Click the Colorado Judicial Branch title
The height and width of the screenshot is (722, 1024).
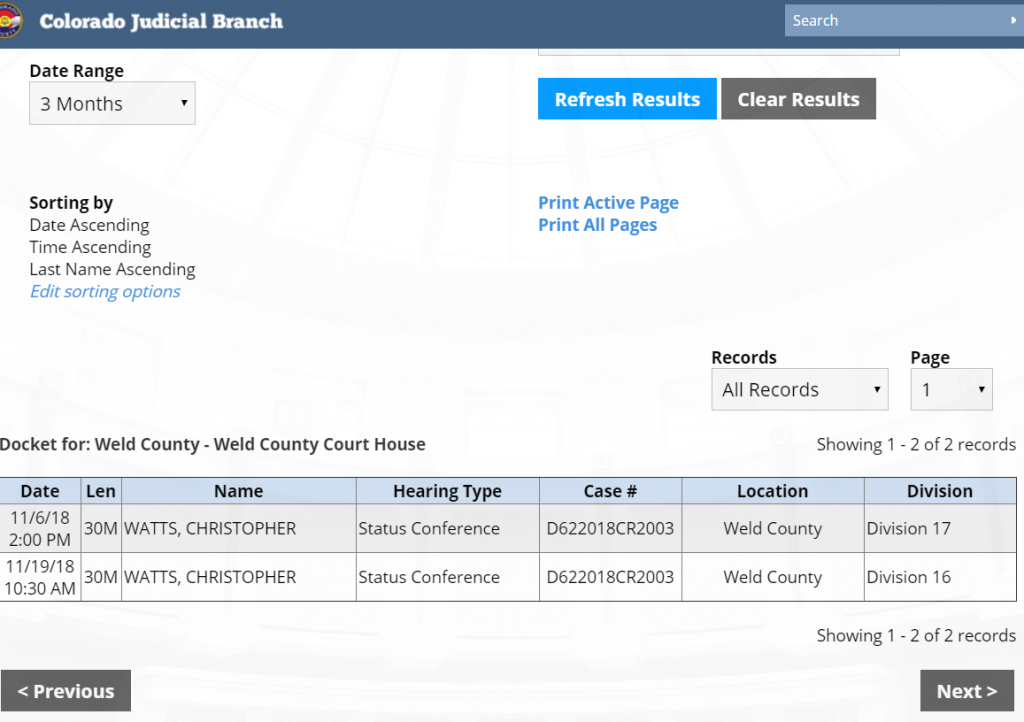coord(161,21)
